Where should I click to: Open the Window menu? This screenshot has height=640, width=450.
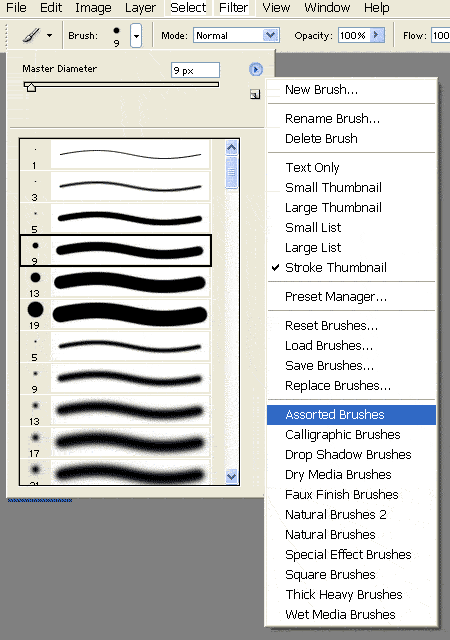pos(327,8)
